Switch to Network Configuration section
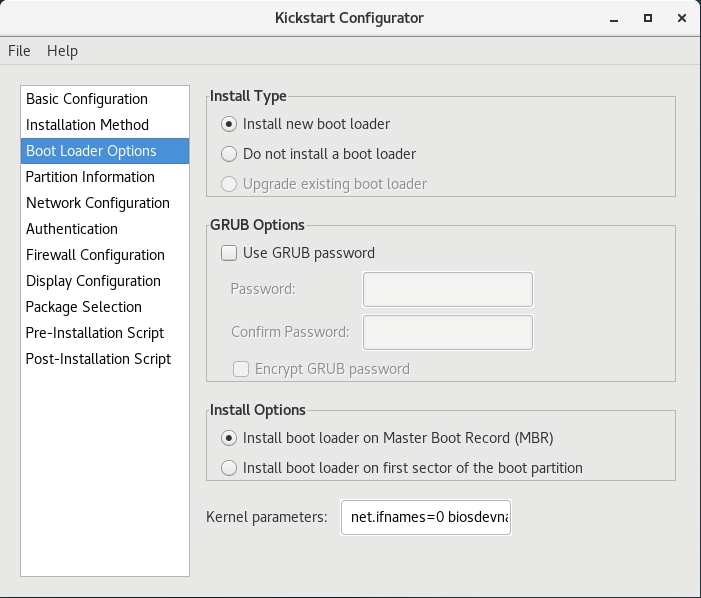The height and width of the screenshot is (598, 701). point(98,203)
